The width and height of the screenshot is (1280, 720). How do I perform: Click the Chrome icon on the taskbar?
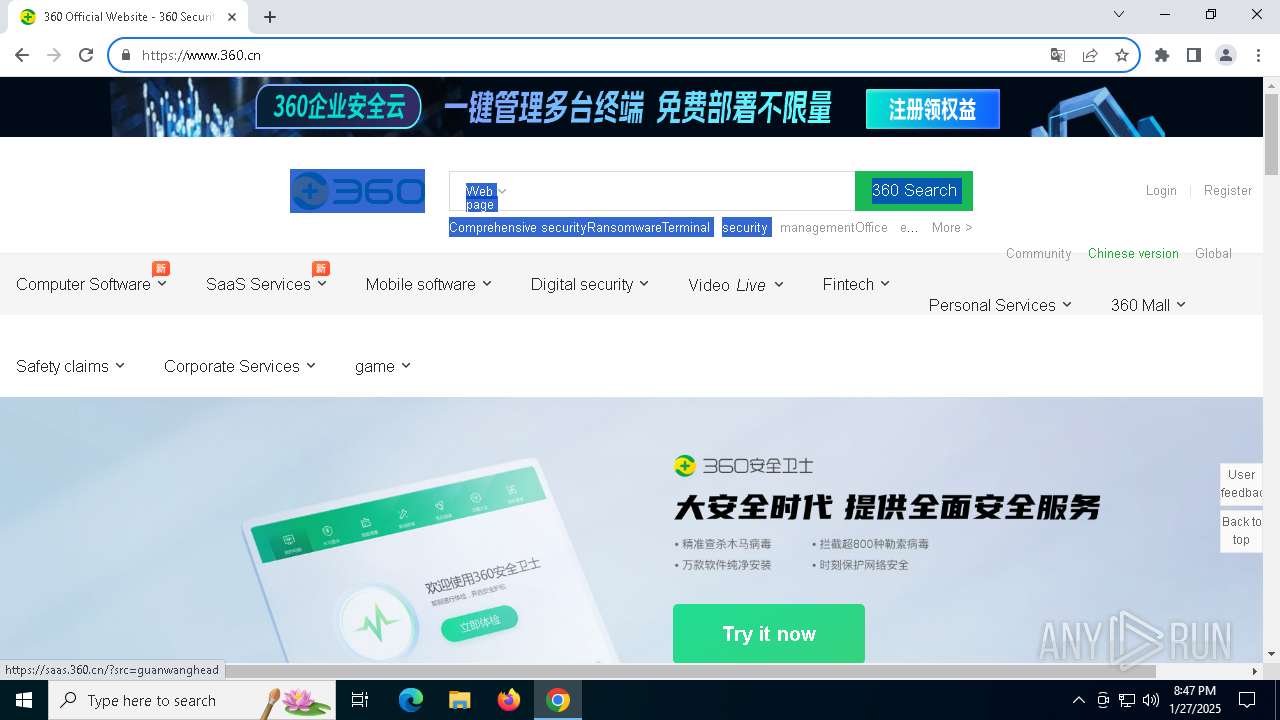(x=558, y=700)
